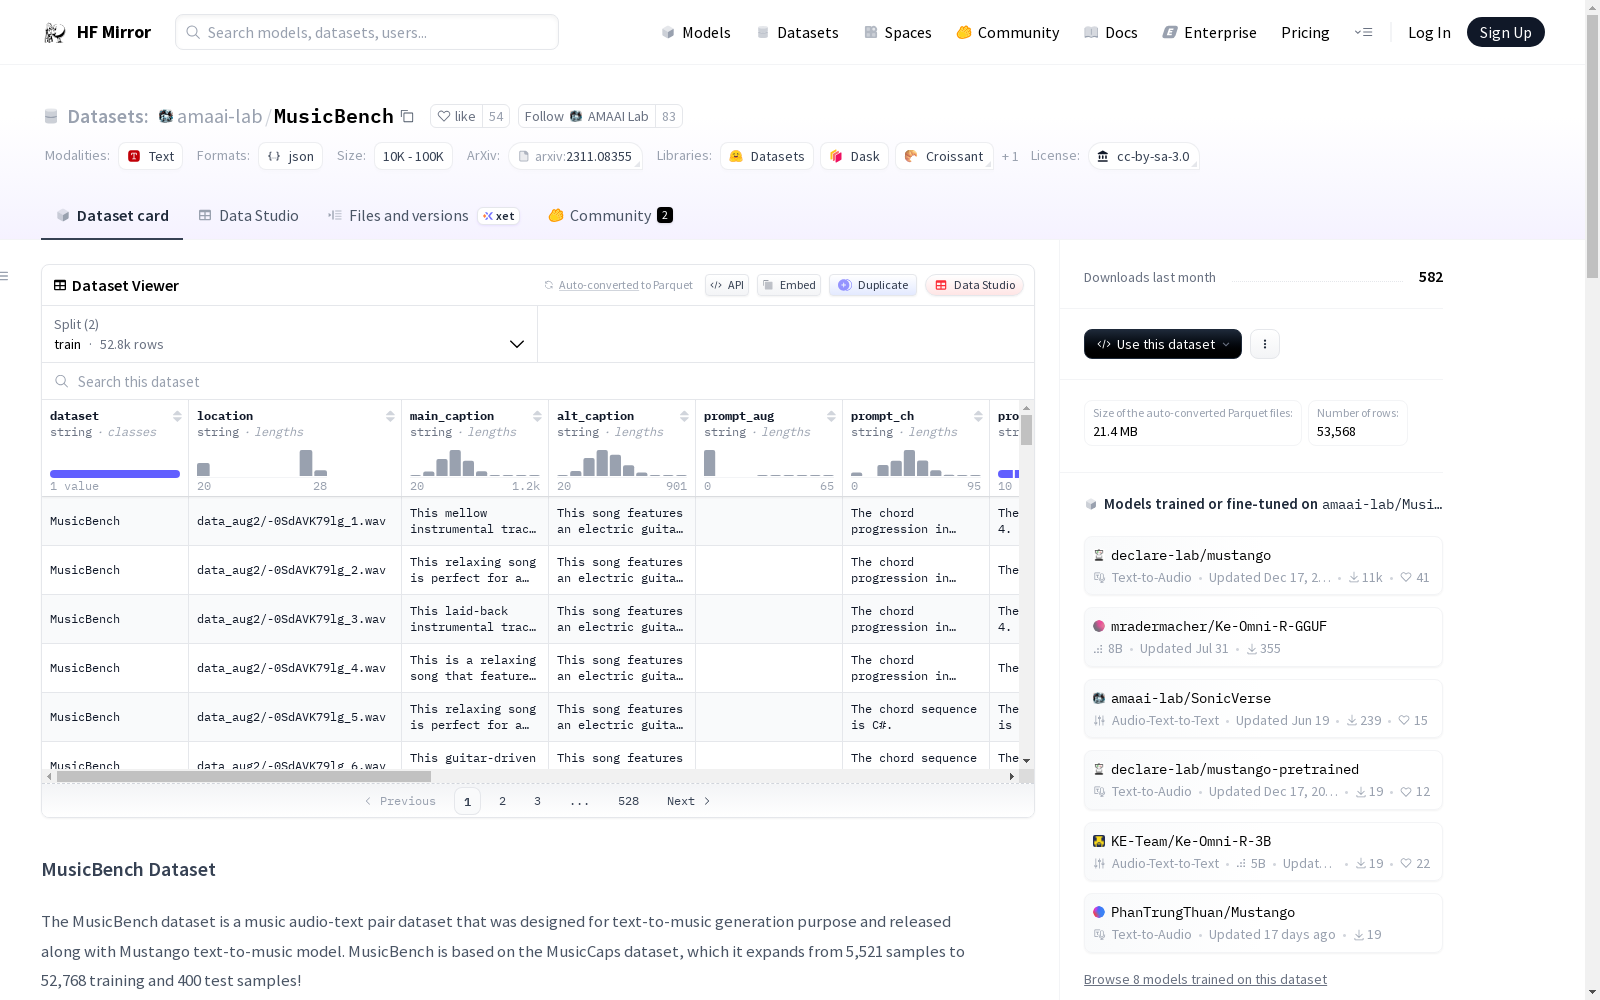Switch to the Dataset card tab
1600x1000 pixels.
click(x=112, y=216)
